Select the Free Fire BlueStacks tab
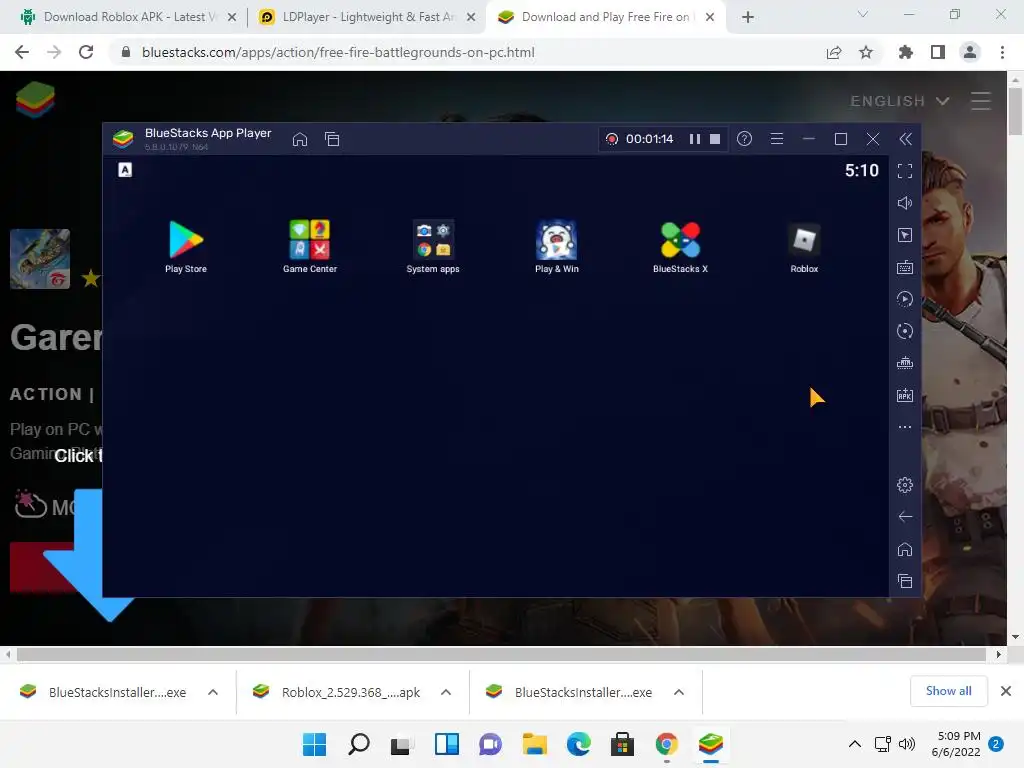 tap(604, 17)
